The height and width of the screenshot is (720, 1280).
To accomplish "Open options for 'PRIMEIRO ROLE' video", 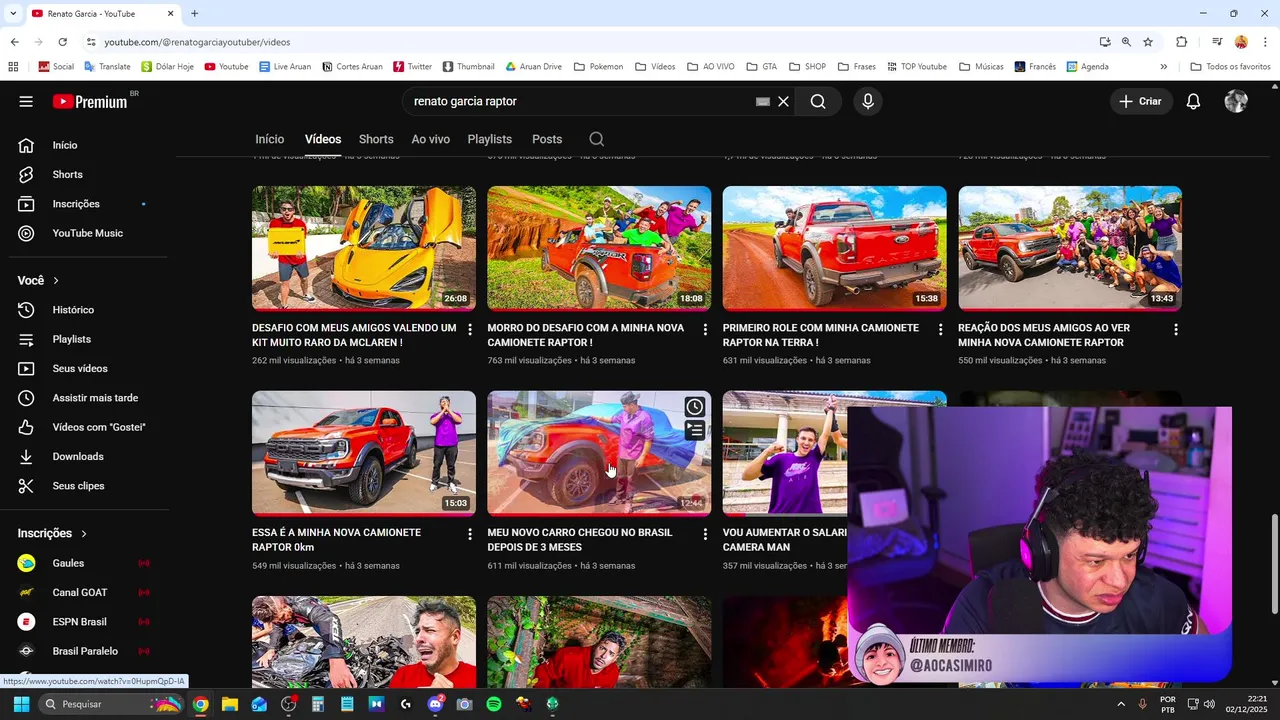I will (x=940, y=329).
